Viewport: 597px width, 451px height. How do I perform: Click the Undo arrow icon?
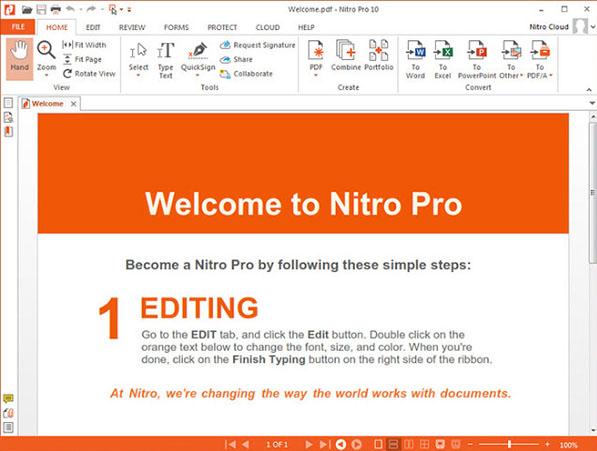[x=70, y=9]
